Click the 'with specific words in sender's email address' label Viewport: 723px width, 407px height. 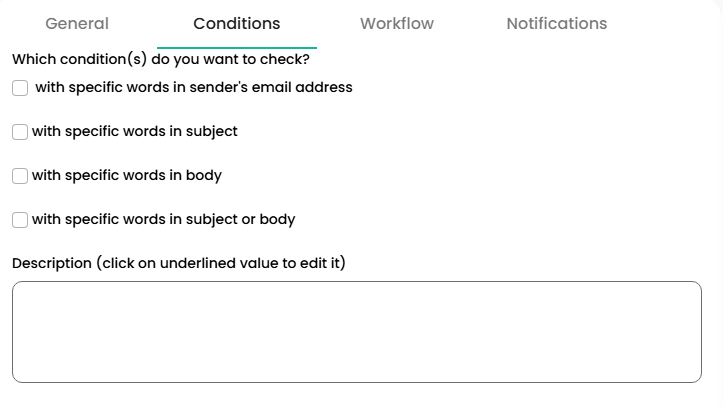click(x=194, y=88)
